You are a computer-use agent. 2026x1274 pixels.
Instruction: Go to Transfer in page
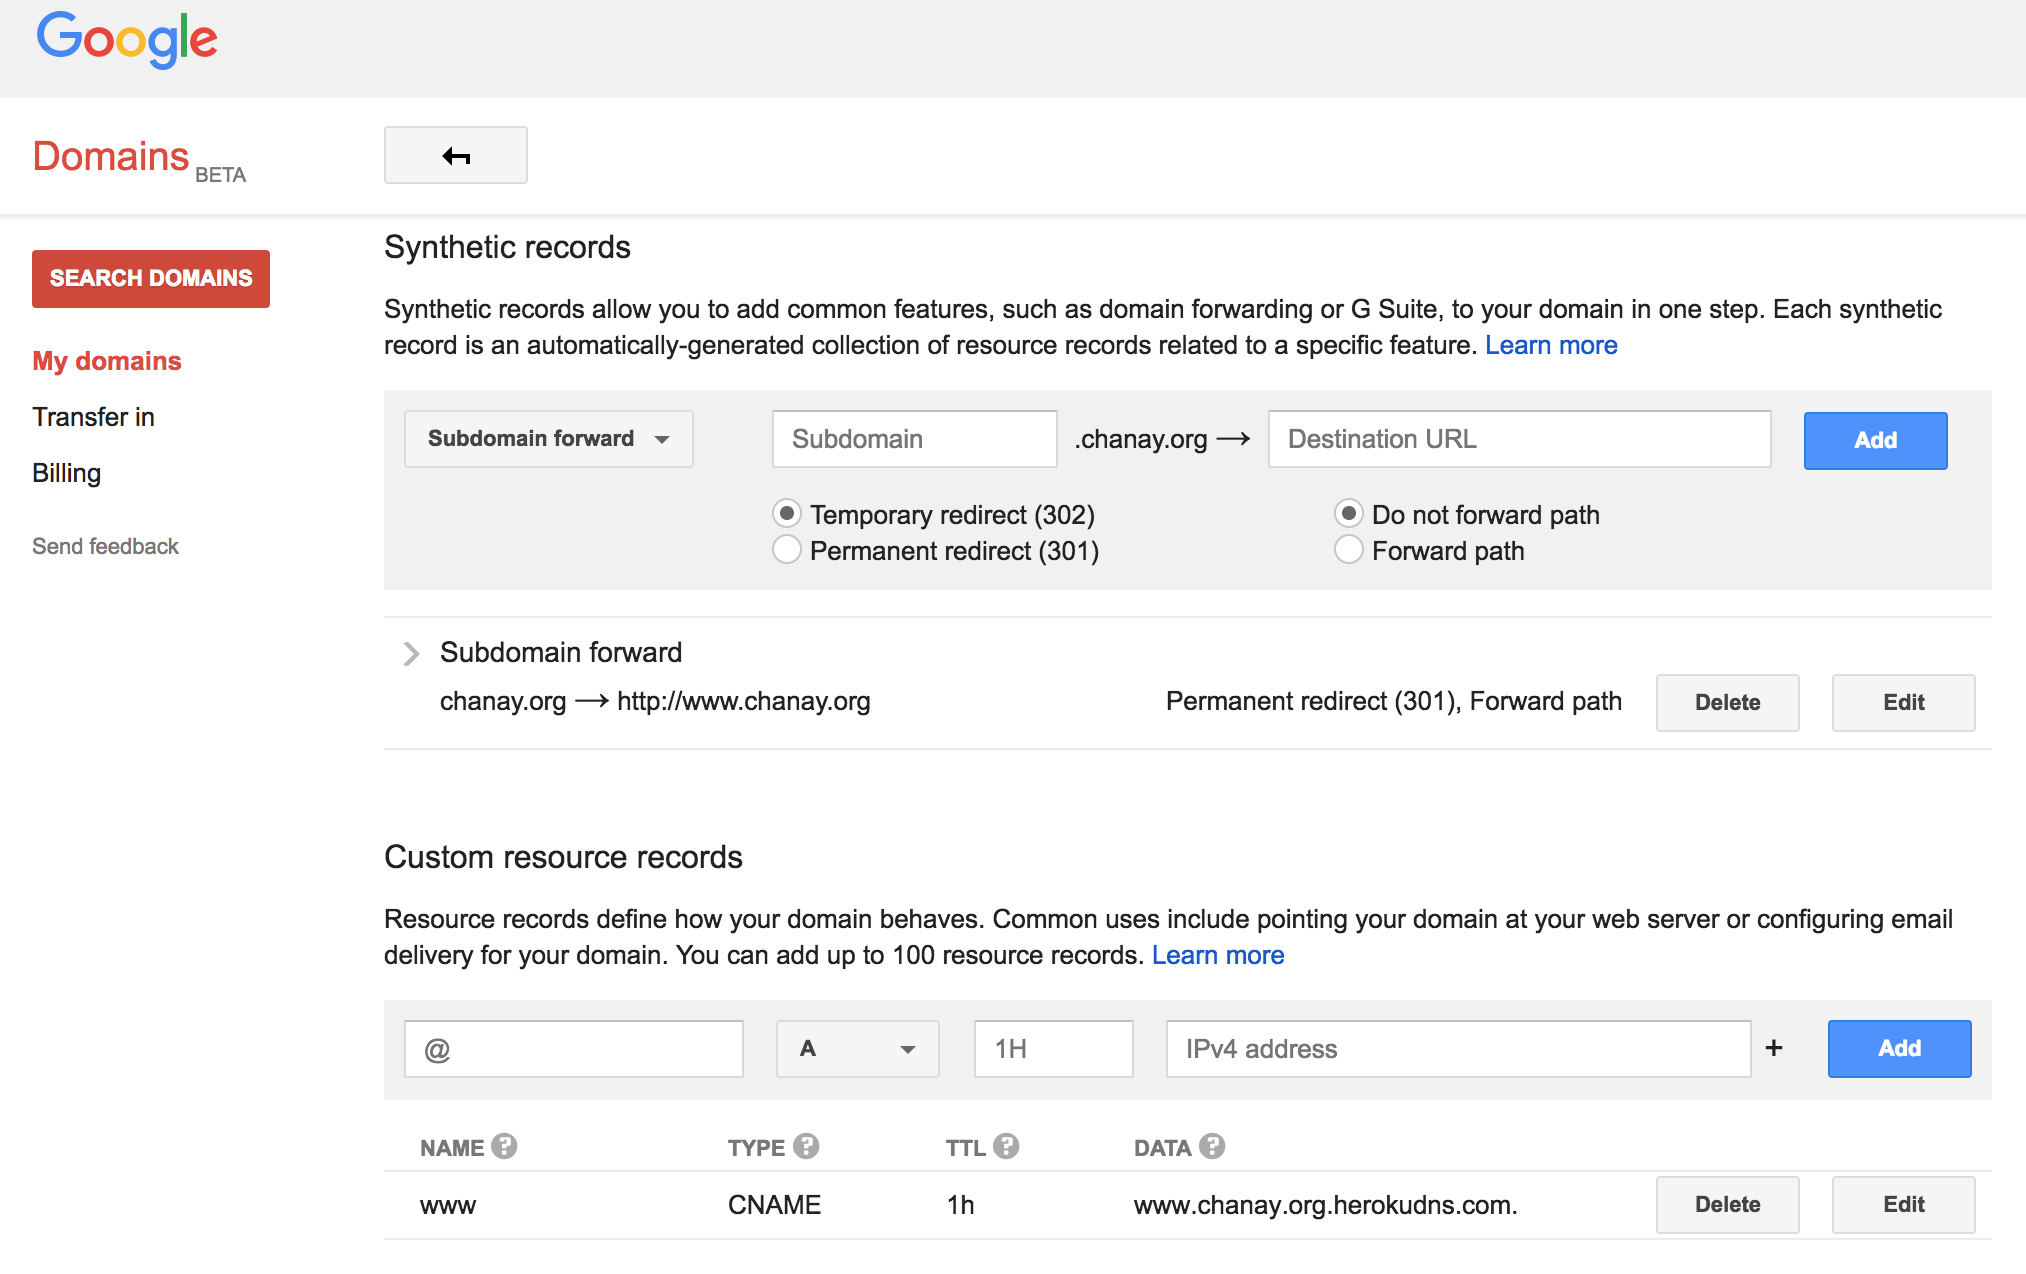93,417
